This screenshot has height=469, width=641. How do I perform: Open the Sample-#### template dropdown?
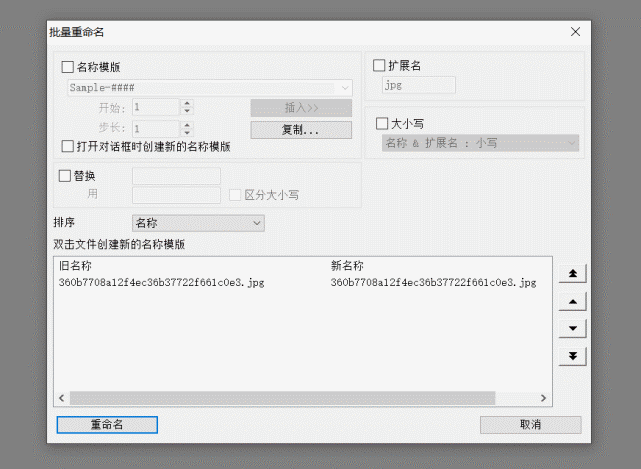point(345,88)
